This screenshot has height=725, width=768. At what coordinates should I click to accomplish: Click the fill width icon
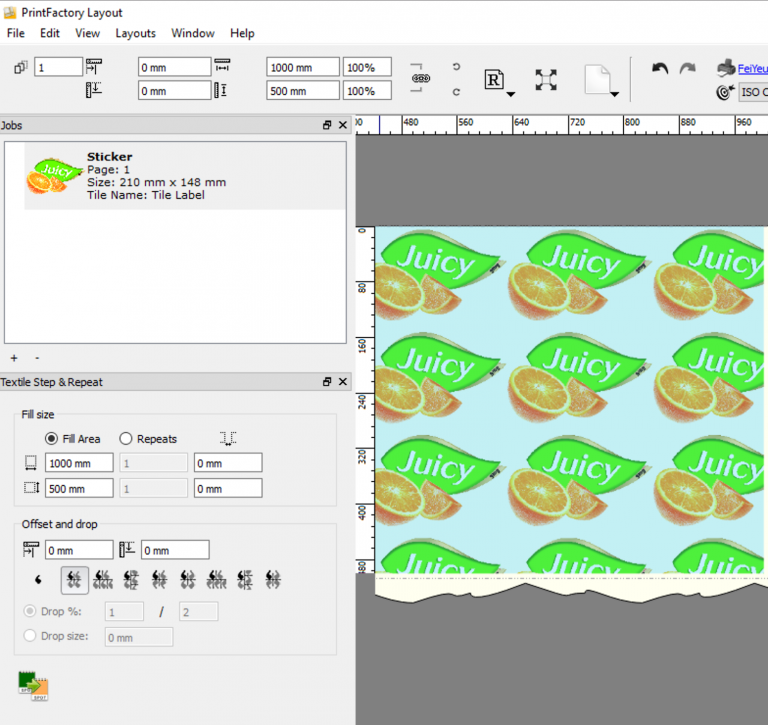31,463
